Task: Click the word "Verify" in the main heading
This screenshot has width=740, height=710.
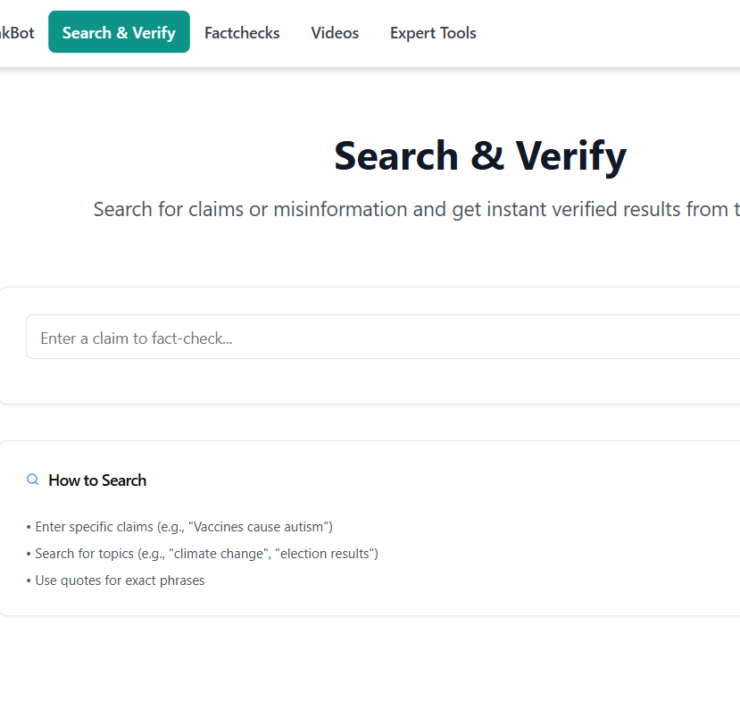Action: point(571,156)
